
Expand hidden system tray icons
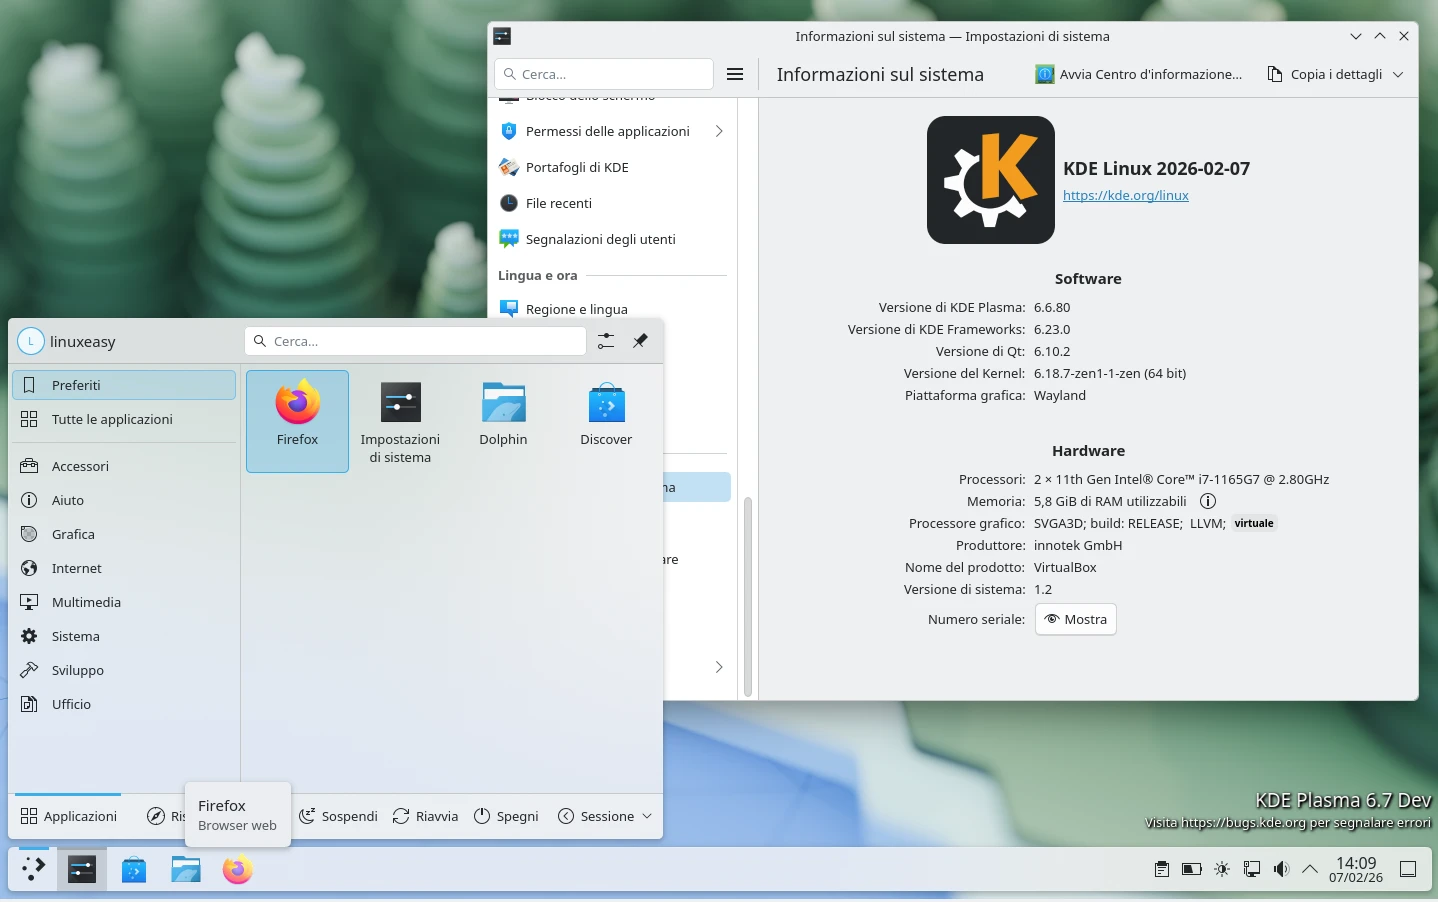[1311, 869]
